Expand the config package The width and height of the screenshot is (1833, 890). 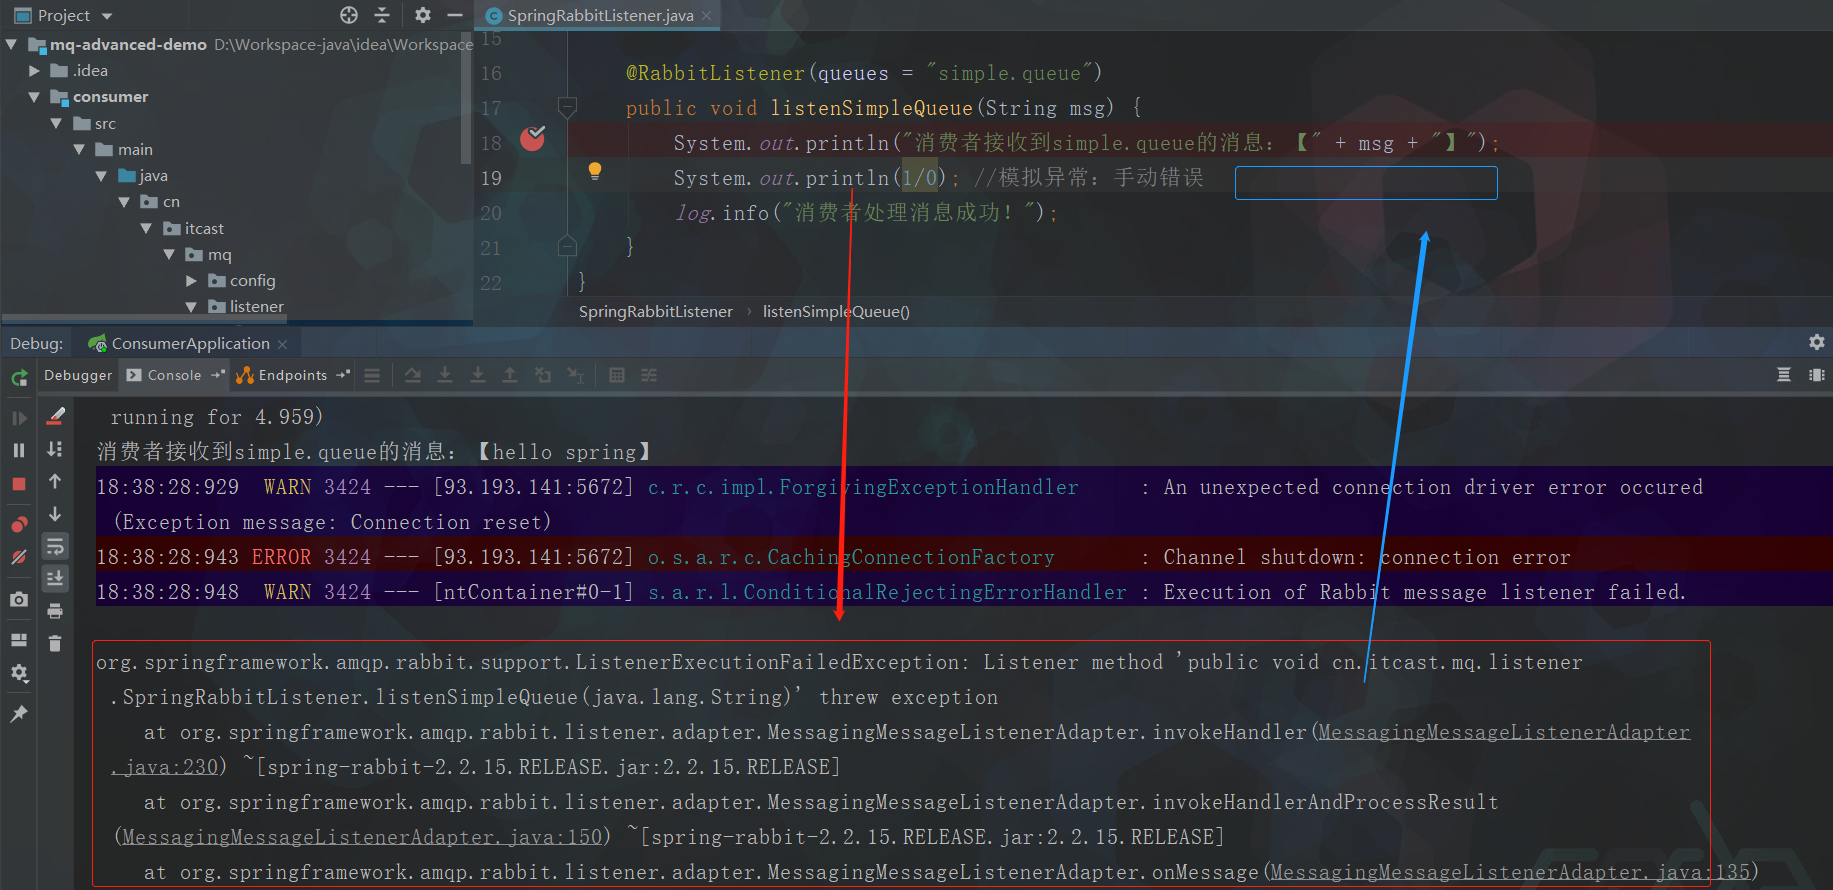(191, 281)
